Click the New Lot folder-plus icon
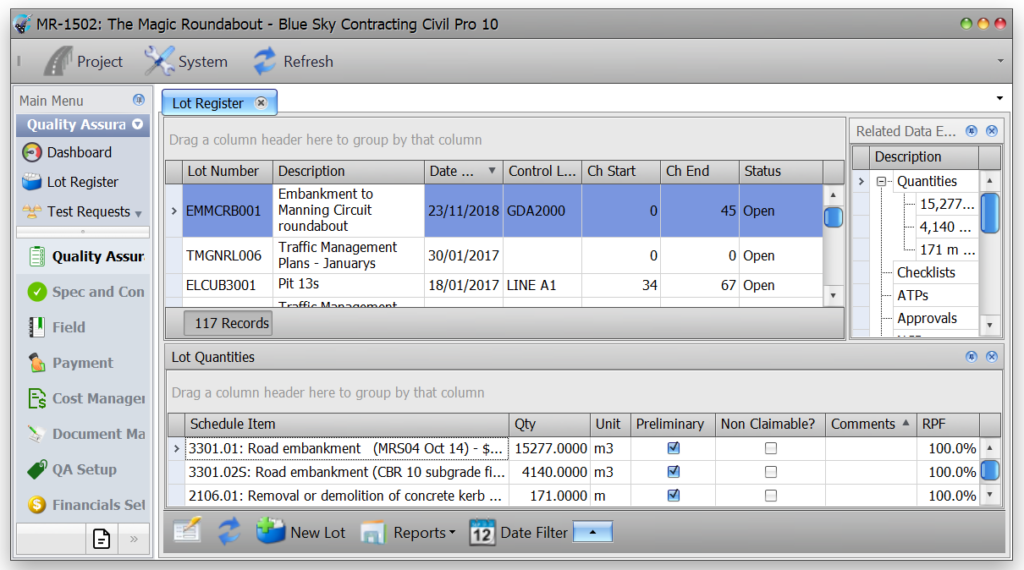This screenshot has width=1024, height=570. tap(270, 531)
